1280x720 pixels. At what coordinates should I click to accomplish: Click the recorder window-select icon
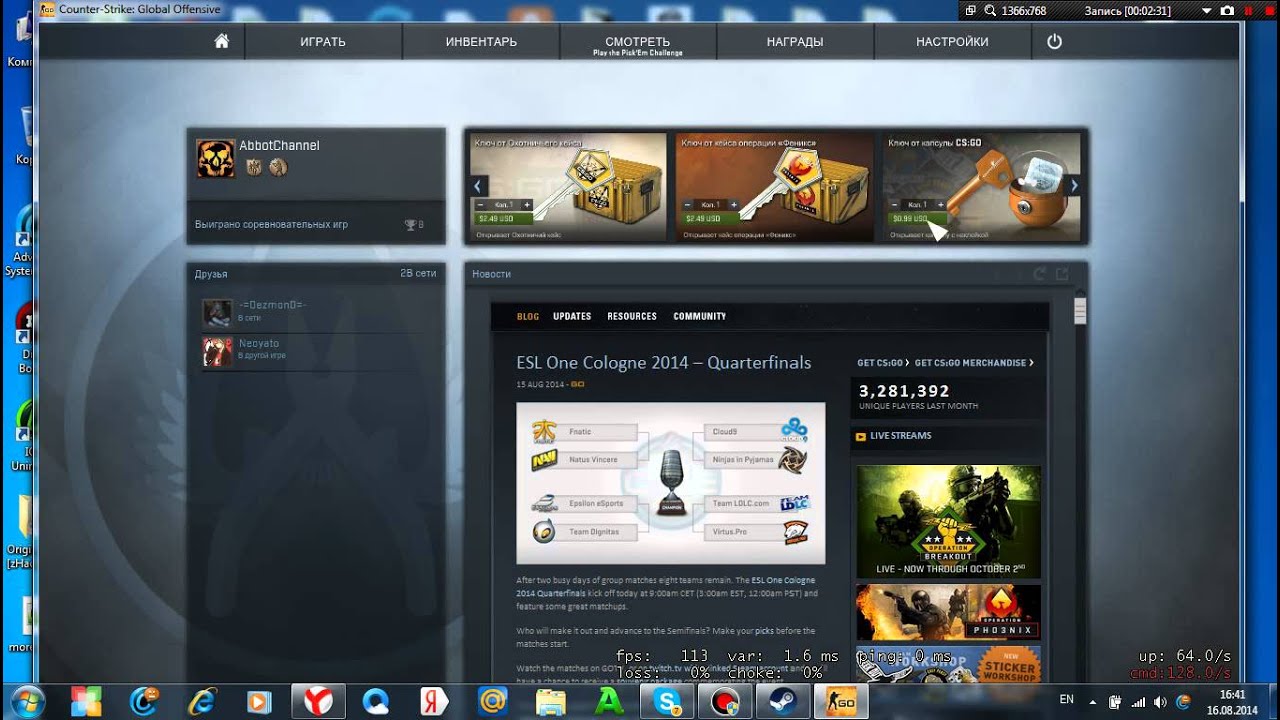coord(970,10)
